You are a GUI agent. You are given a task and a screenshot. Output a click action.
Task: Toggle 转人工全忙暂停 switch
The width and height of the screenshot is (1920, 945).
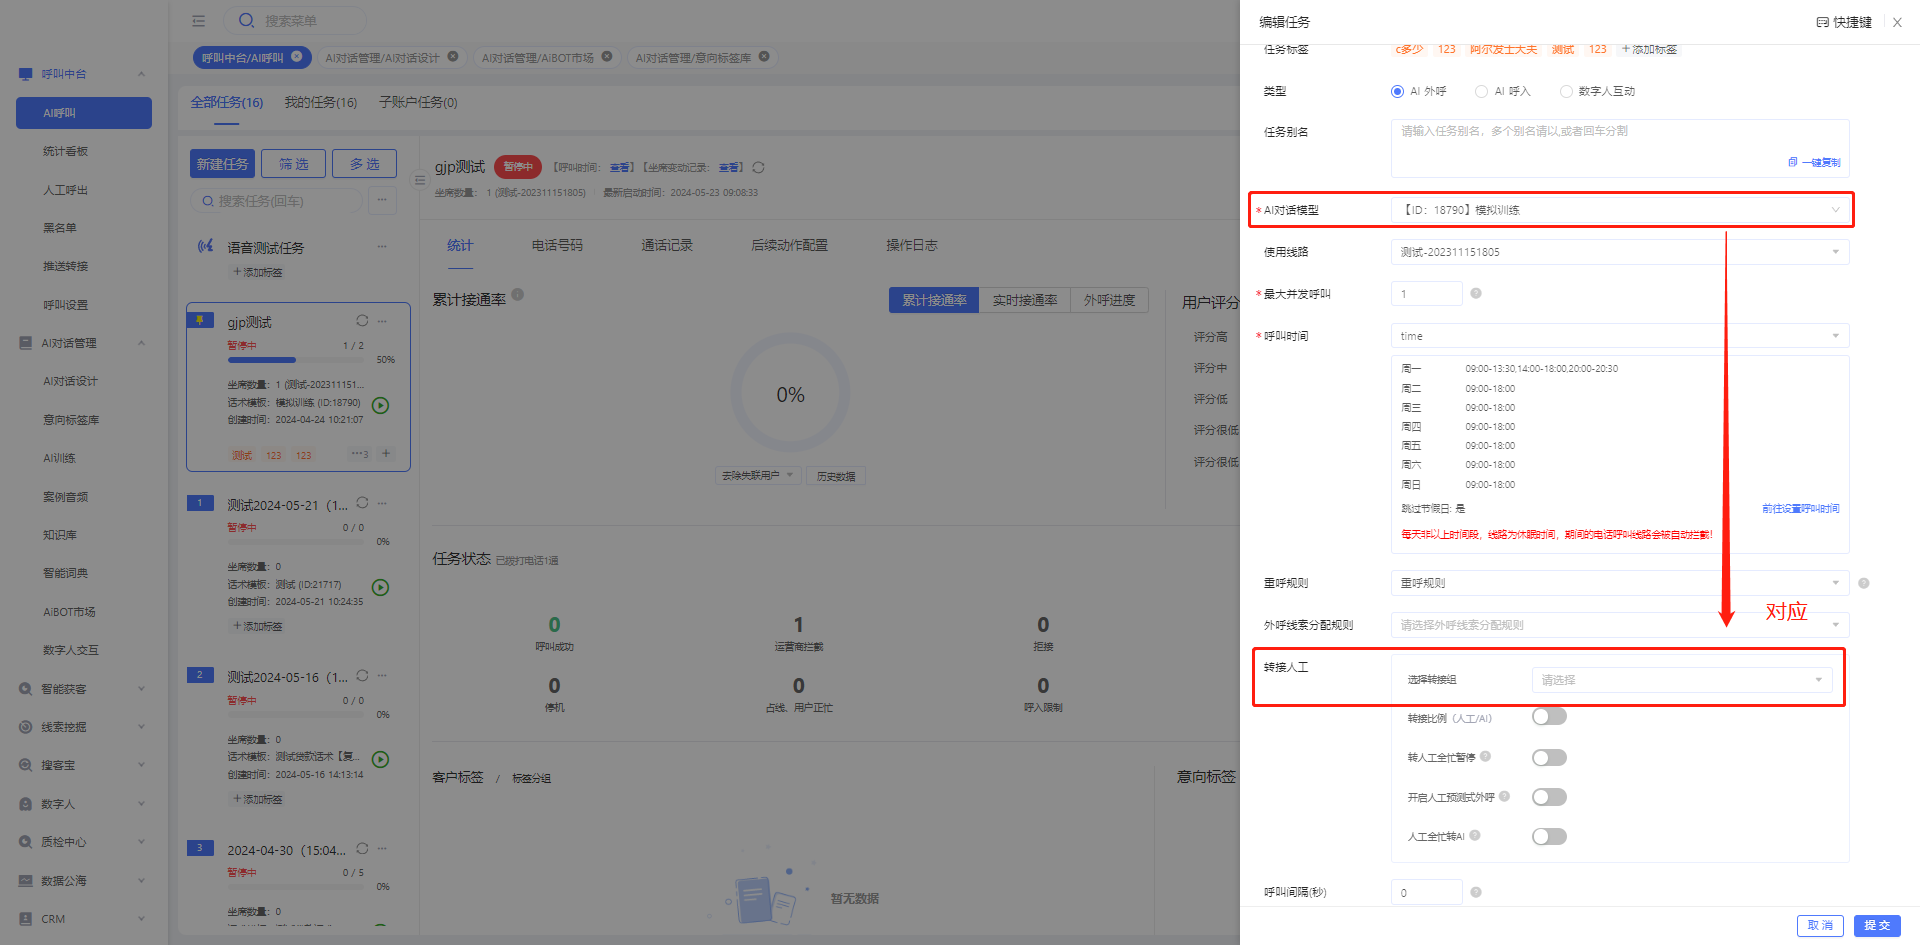click(1549, 757)
